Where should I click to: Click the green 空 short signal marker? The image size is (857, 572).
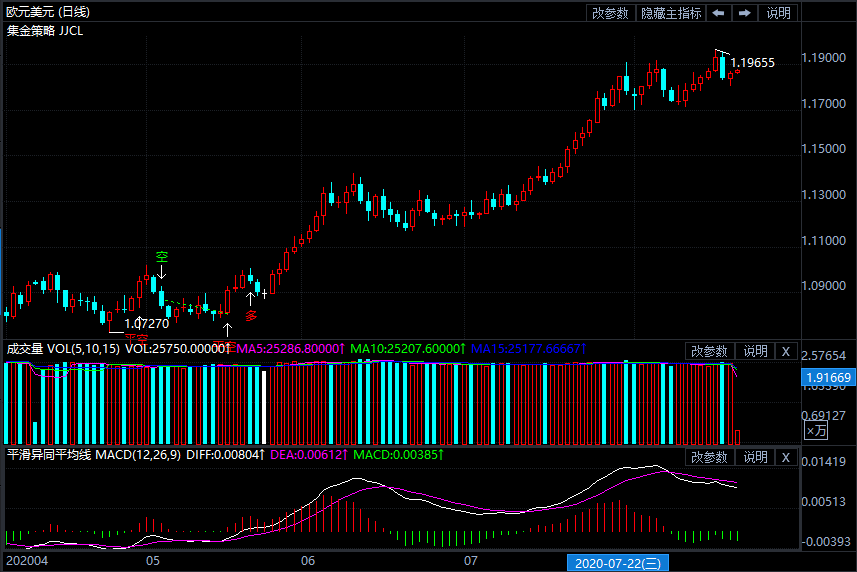(x=161, y=257)
